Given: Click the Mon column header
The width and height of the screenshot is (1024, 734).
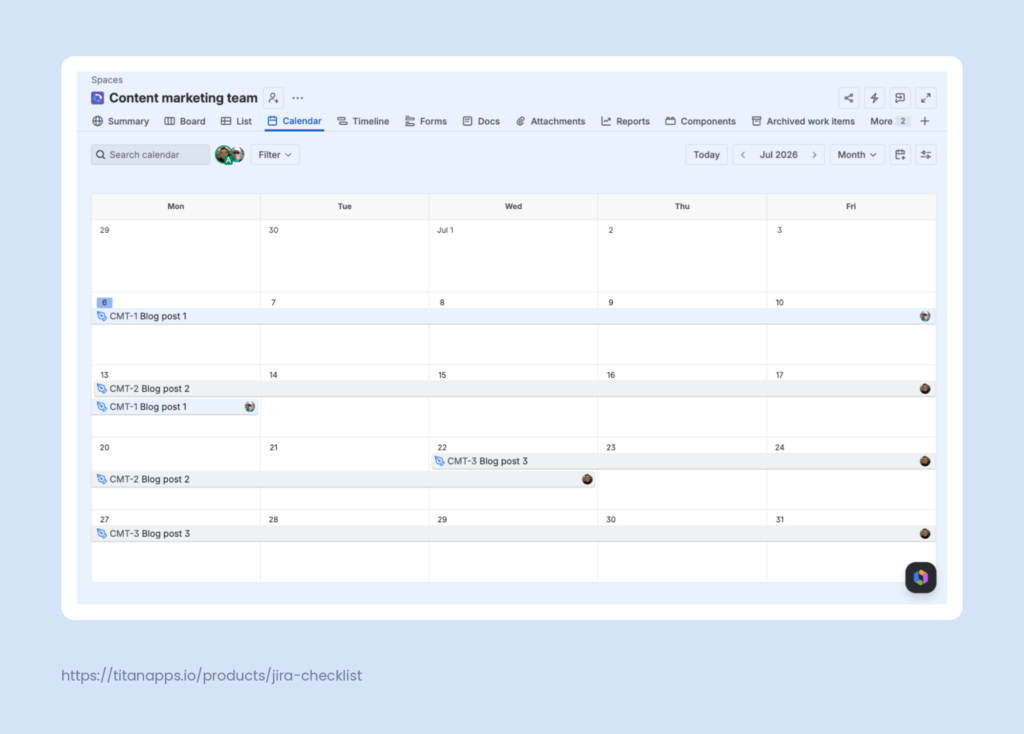Looking at the screenshot, I should [x=176, y=206].
